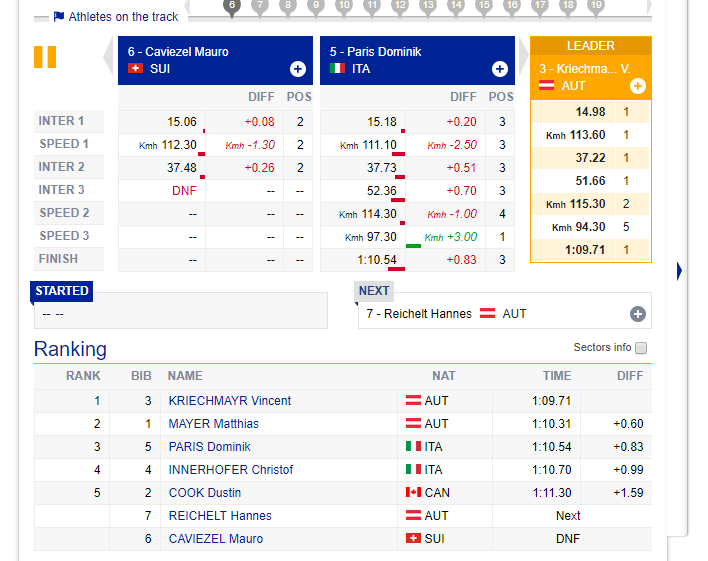Select the NEXT tab label
The height and width of the screenshot is (561, 708).
click(x=374, y=291)
